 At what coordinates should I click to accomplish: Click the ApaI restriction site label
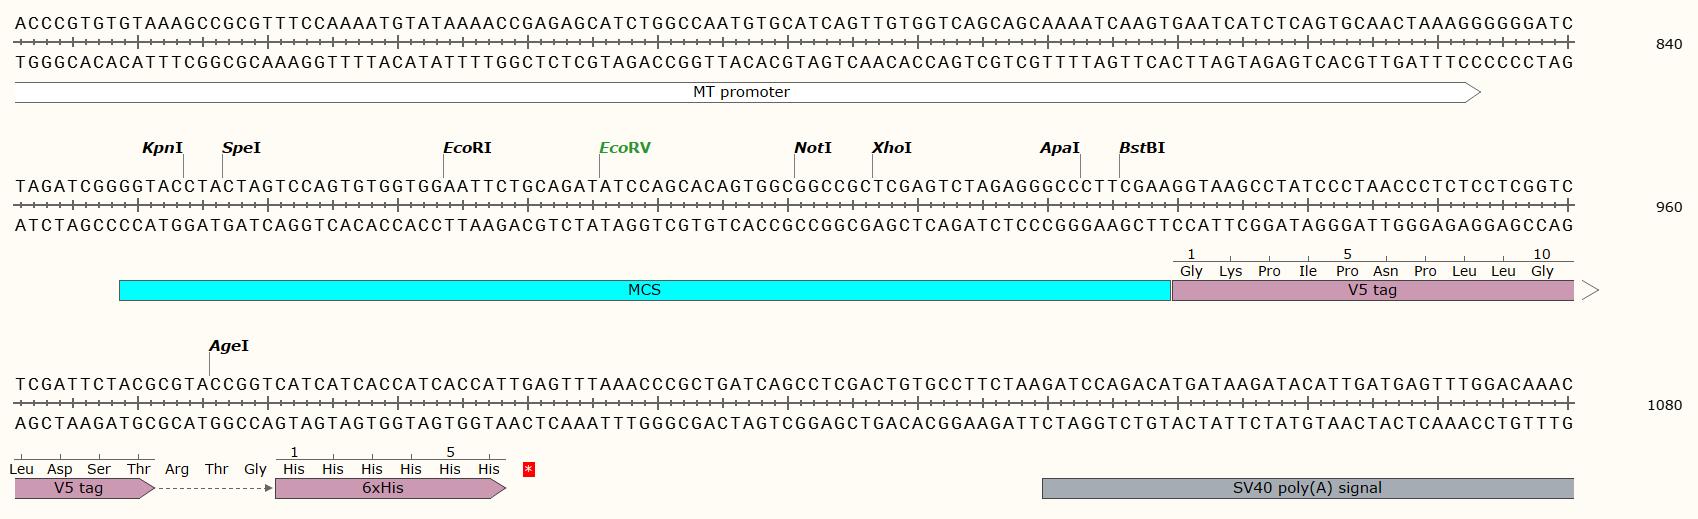coord(1060,148)
